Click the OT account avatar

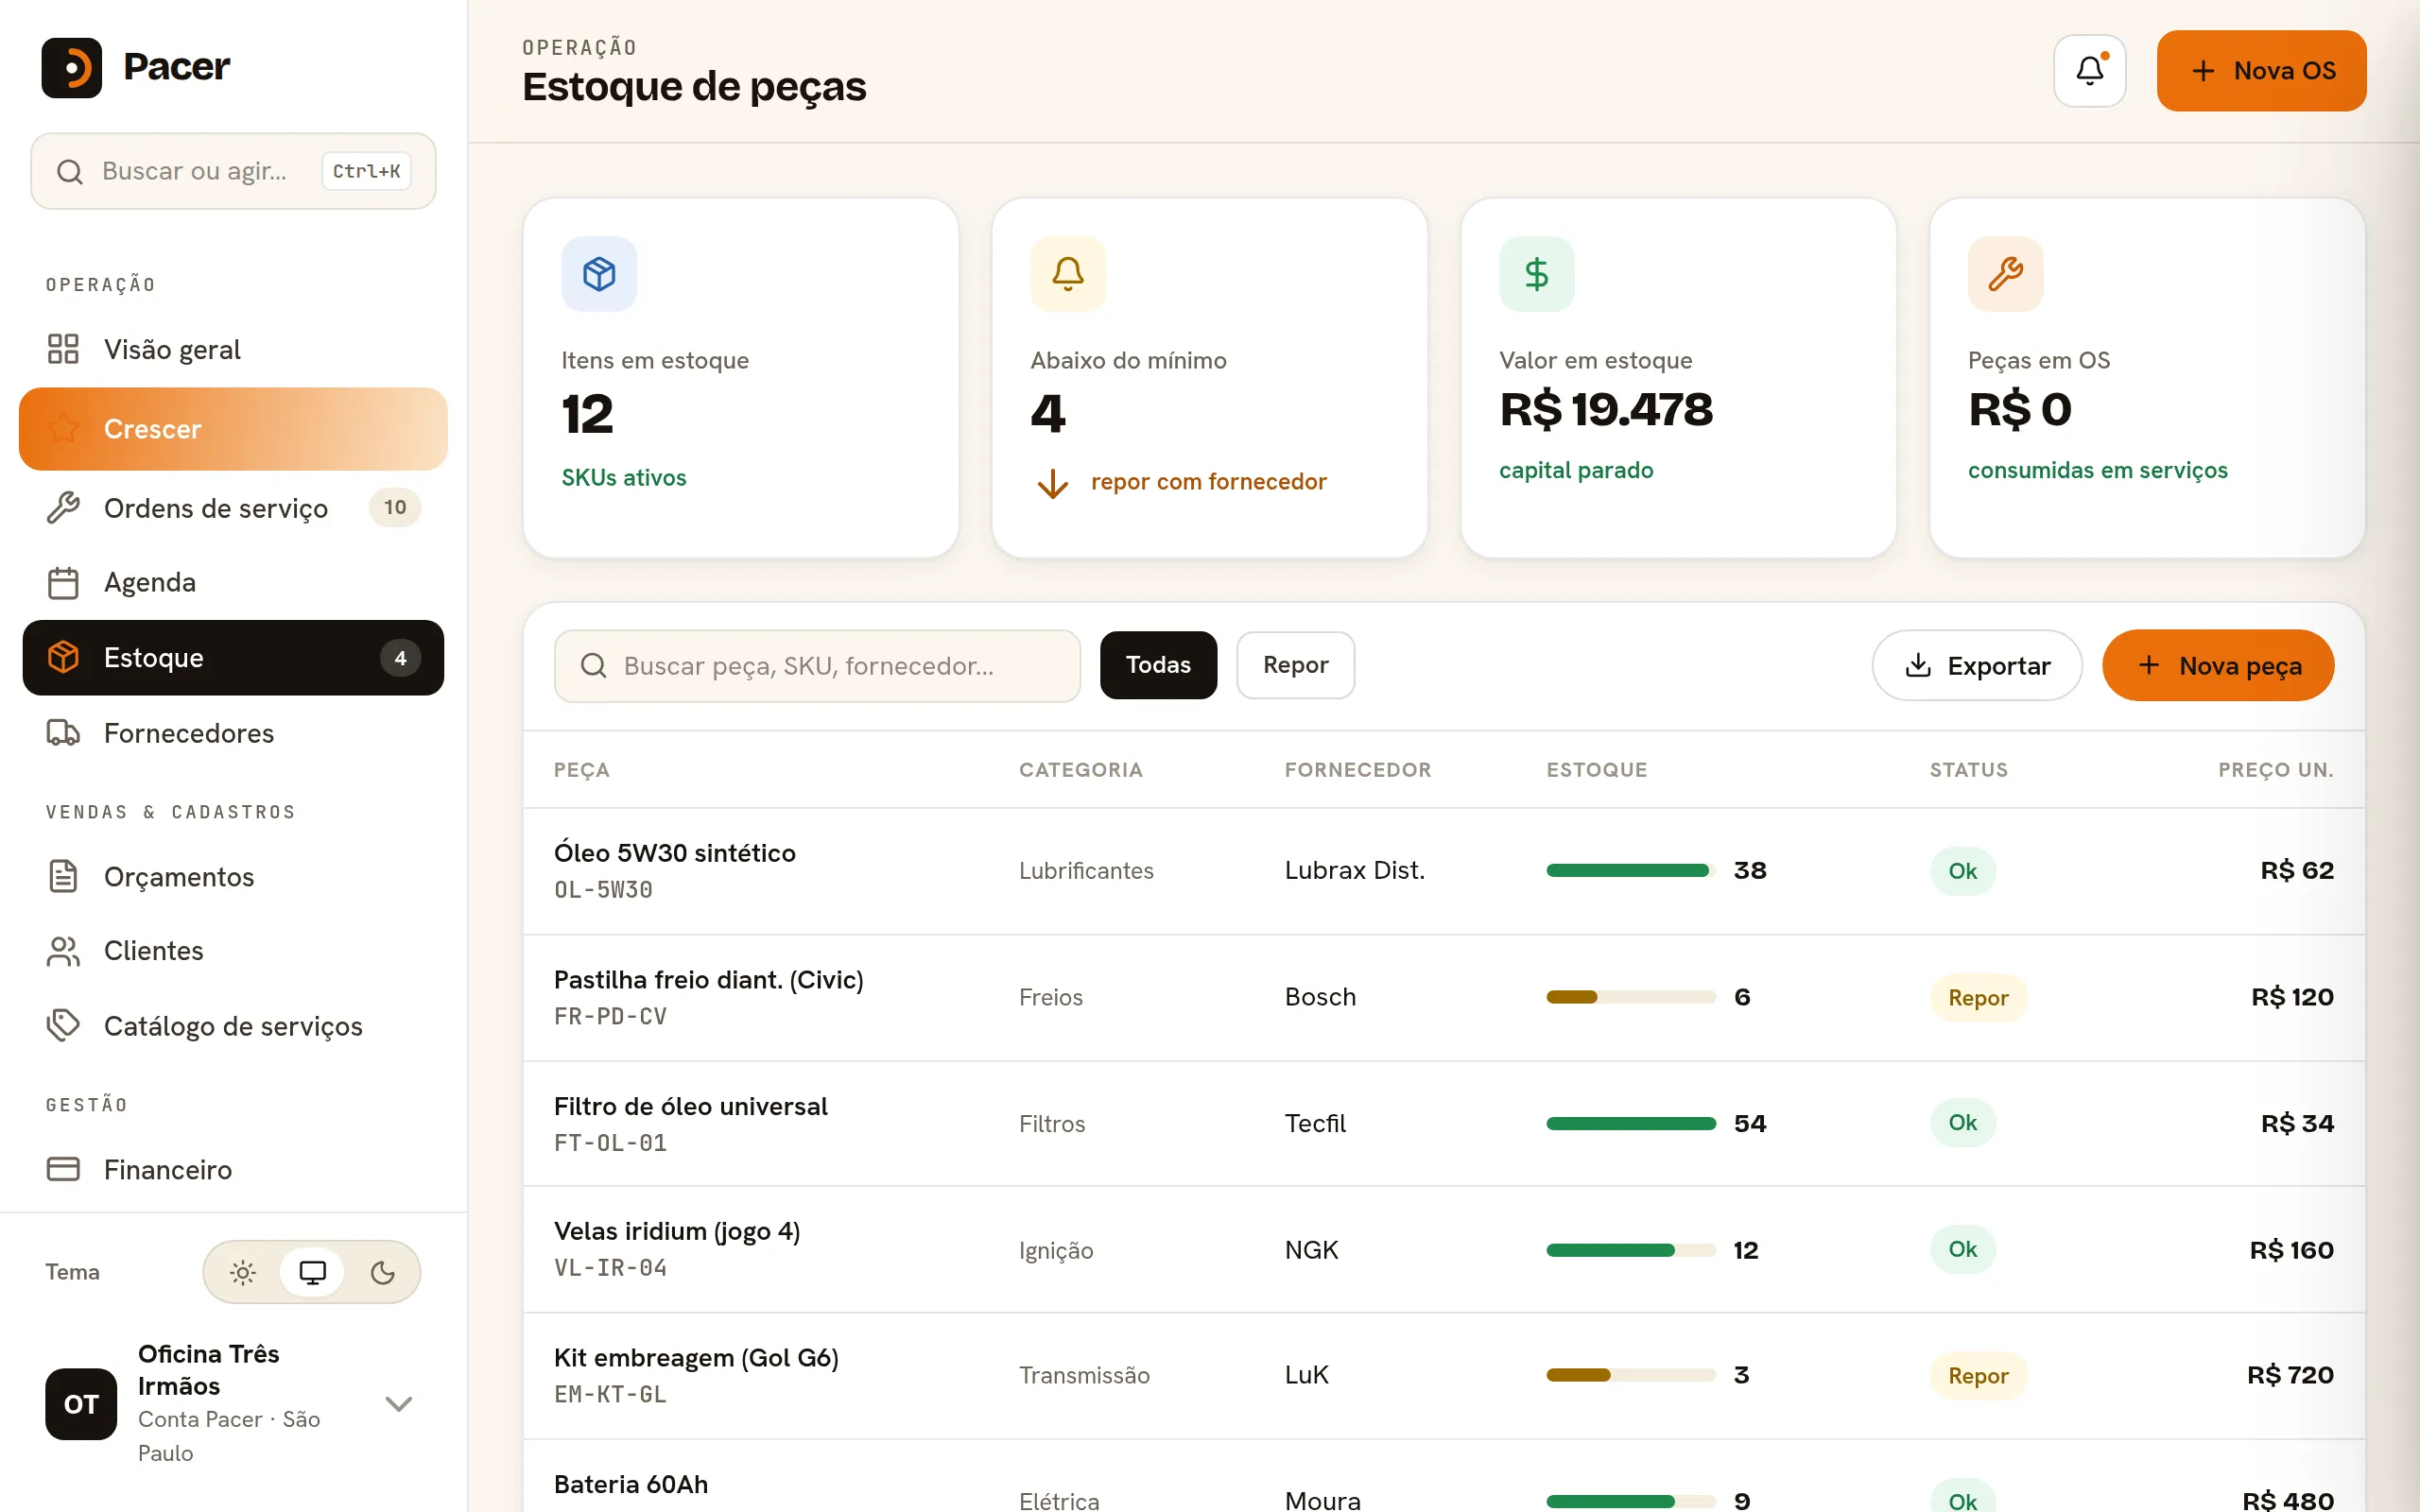(x=81, y=1403)
